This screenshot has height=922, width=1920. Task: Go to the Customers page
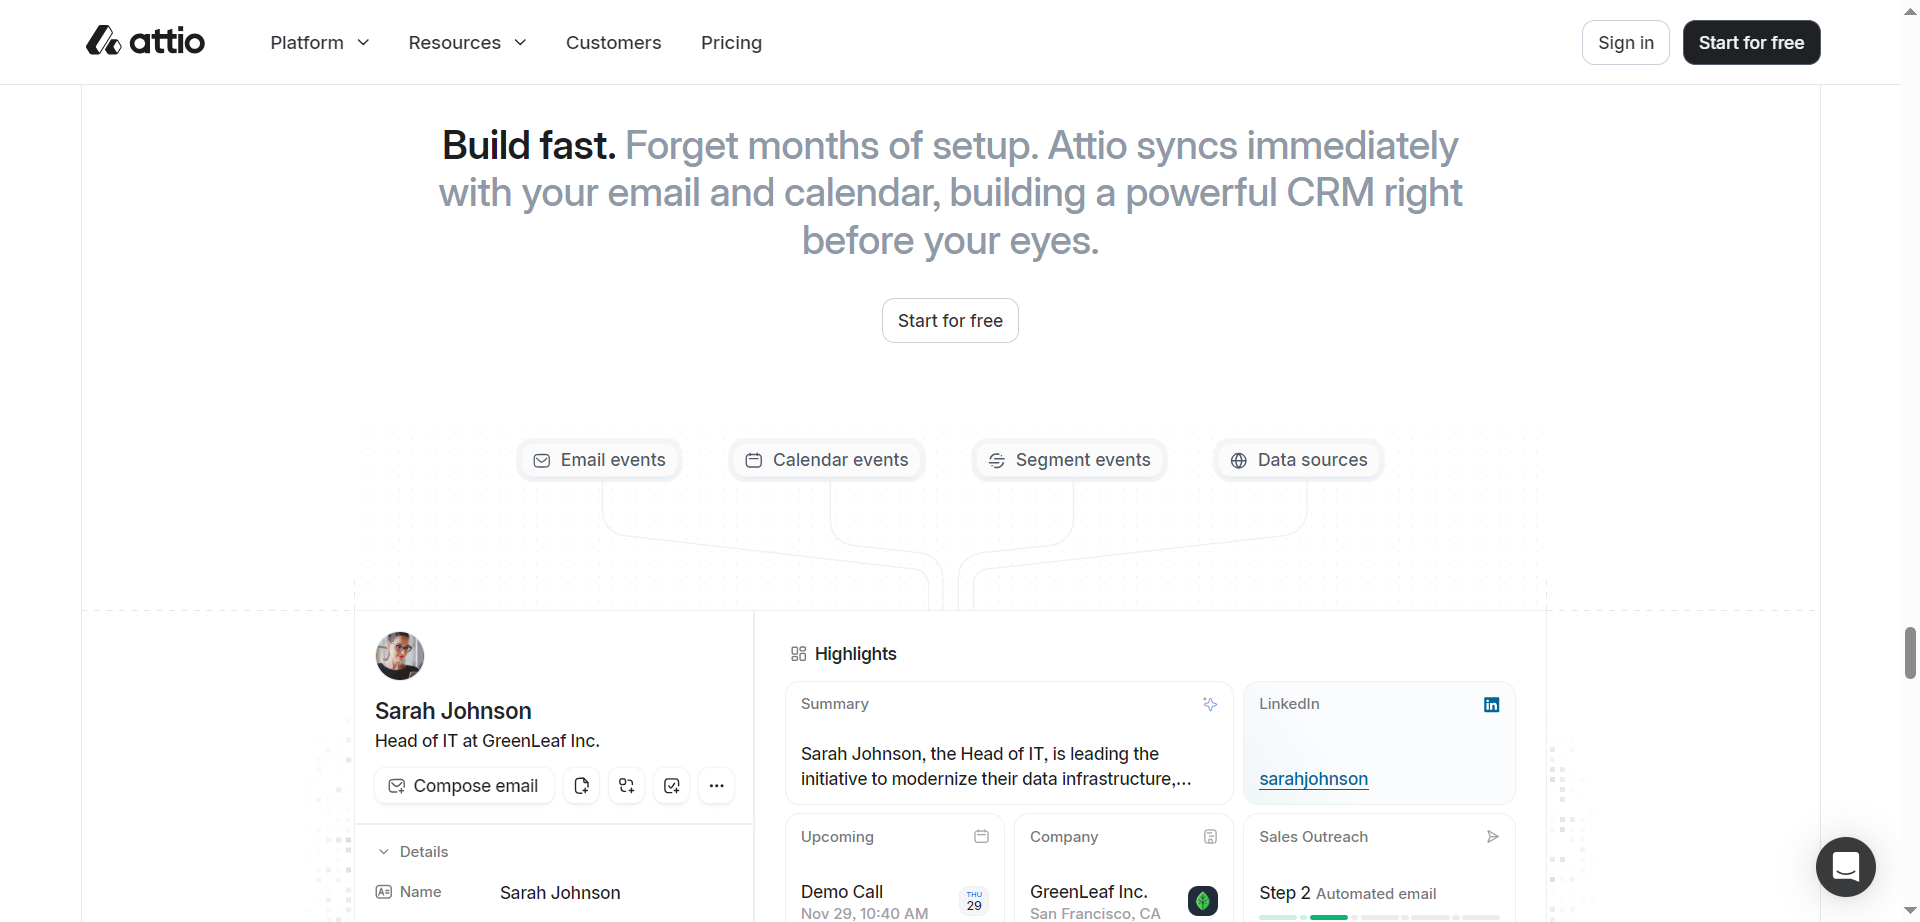tap(613, 43)
